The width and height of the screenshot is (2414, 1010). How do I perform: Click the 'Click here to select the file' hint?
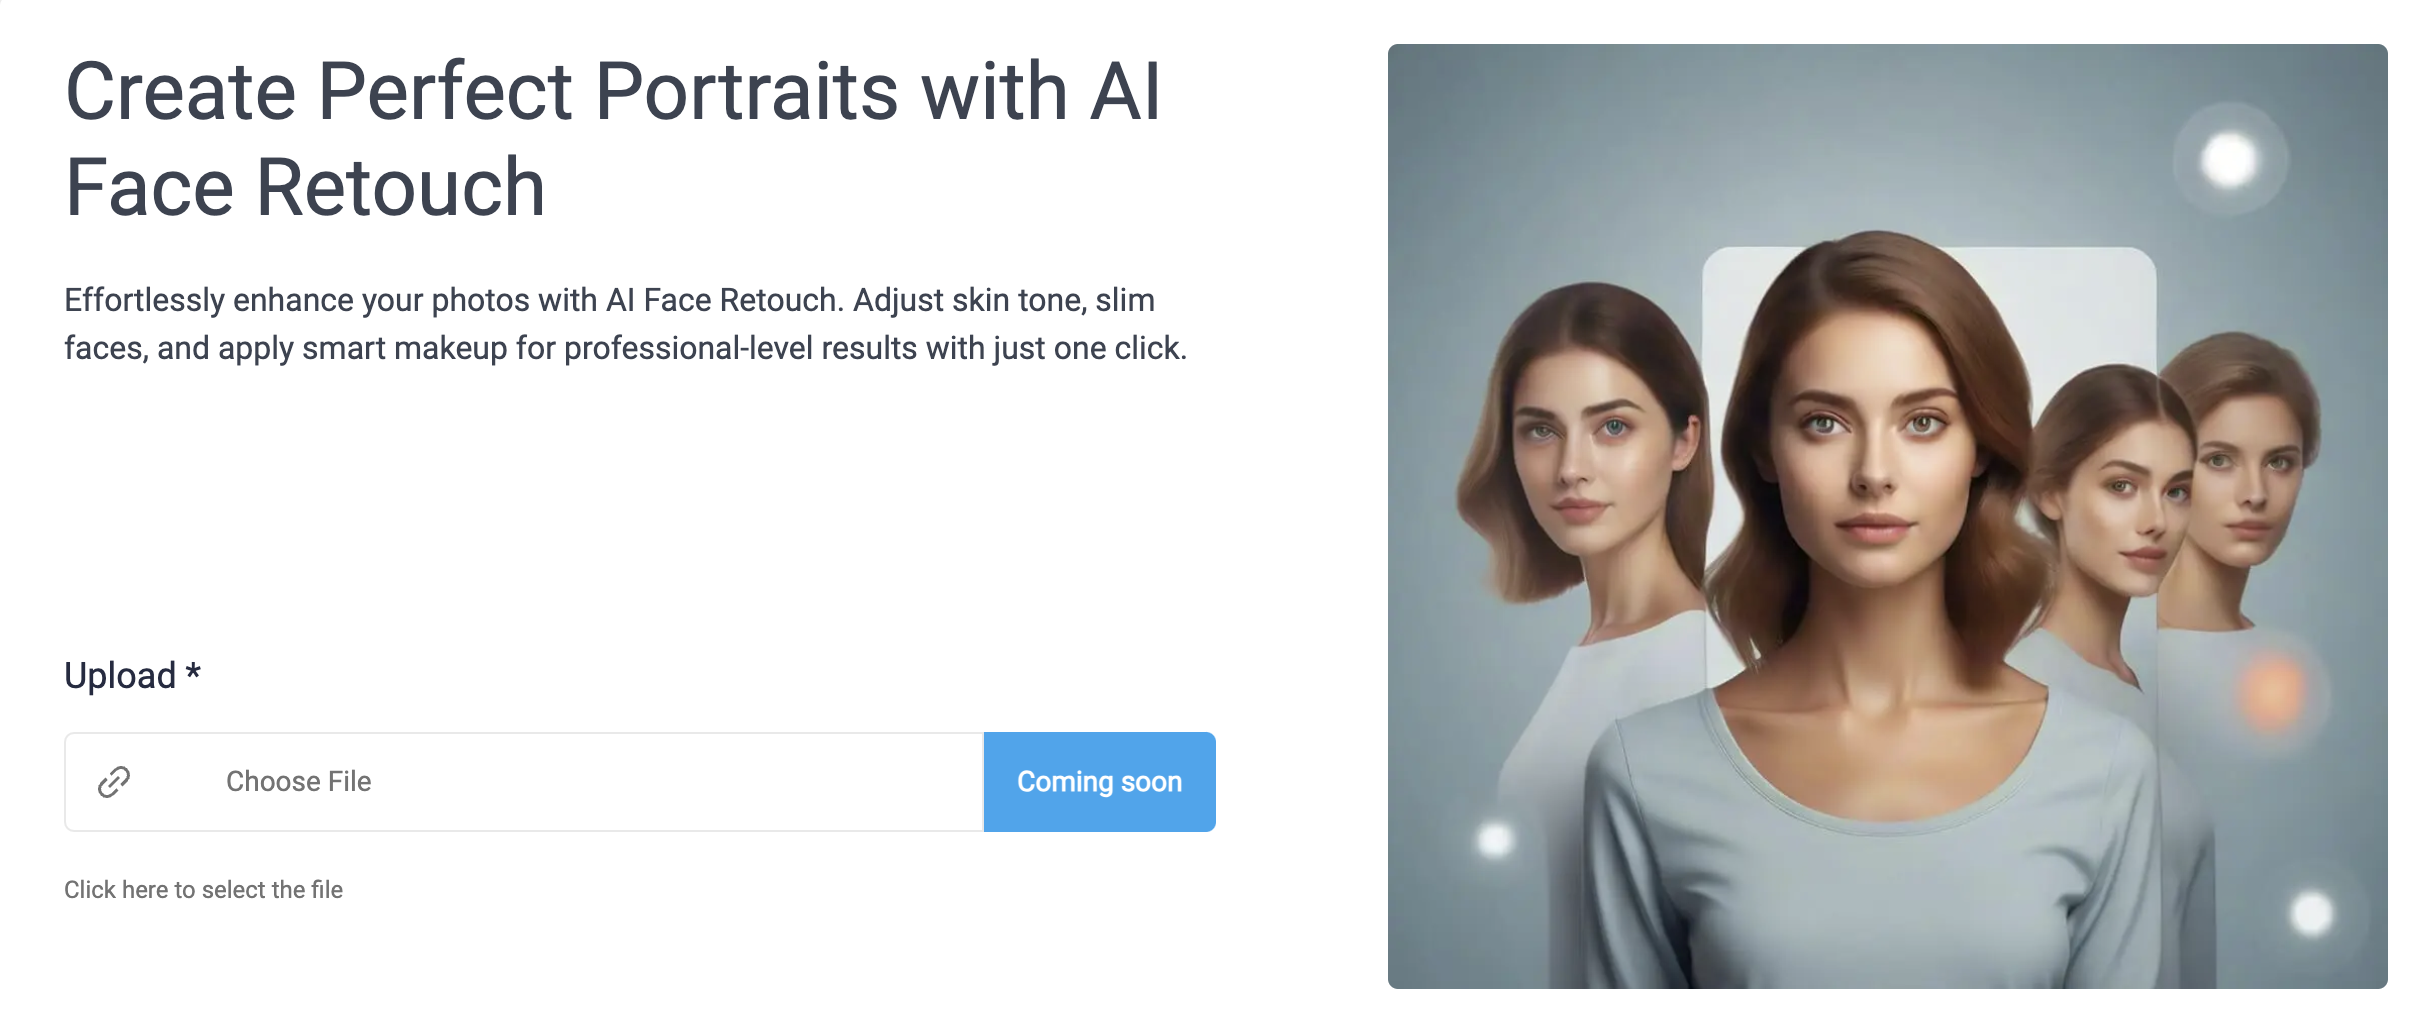203,890
